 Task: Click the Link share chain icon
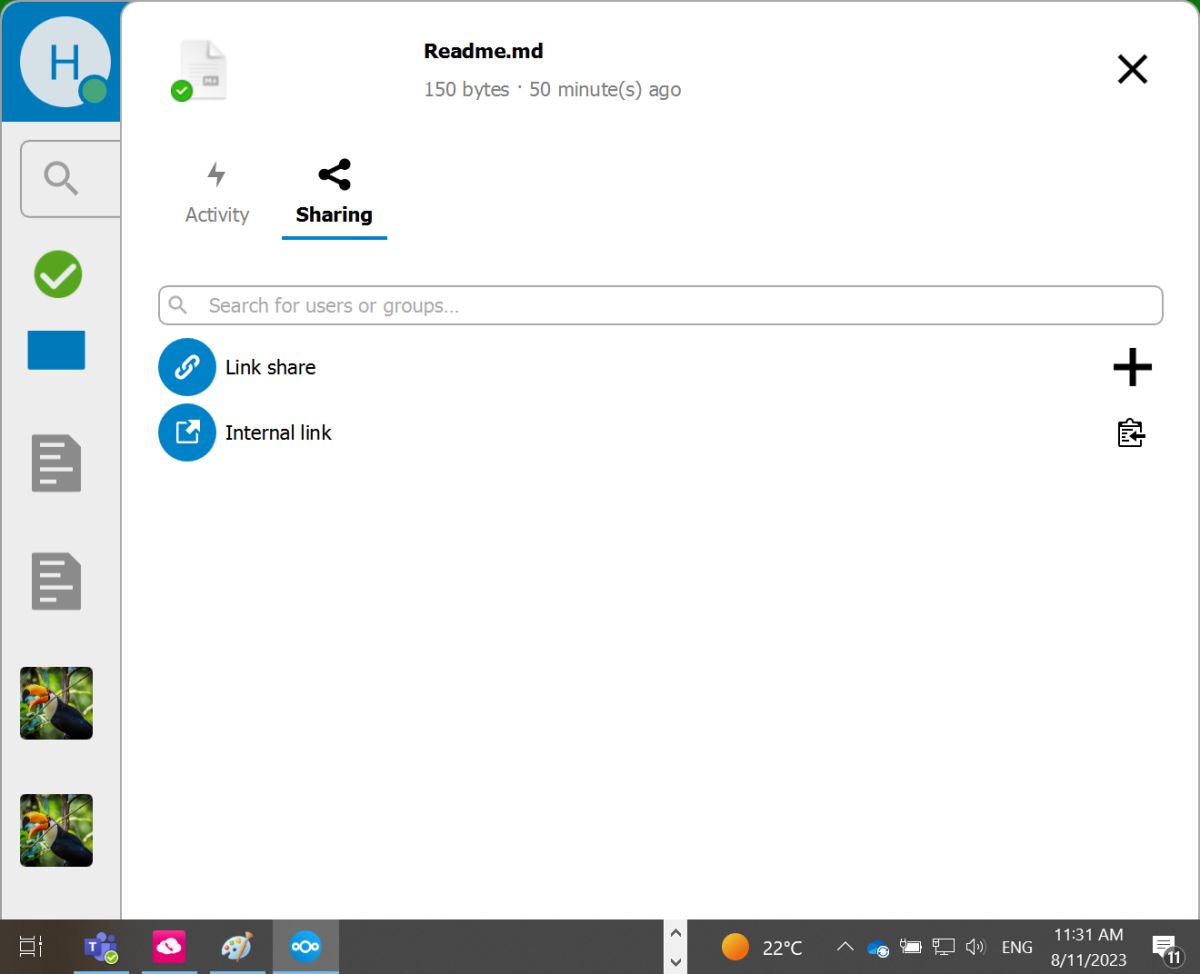click(x=187, y=367)
